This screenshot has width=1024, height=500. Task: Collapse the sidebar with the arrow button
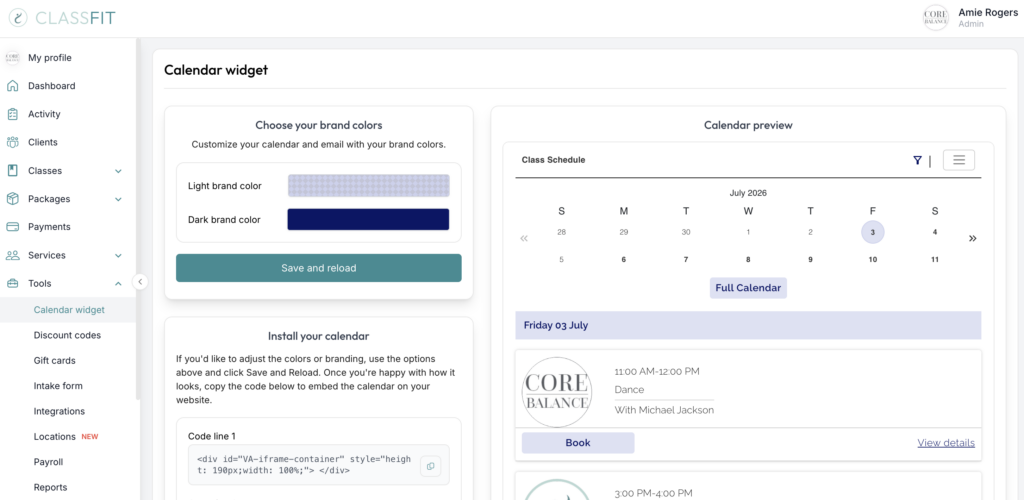(140, 282)
